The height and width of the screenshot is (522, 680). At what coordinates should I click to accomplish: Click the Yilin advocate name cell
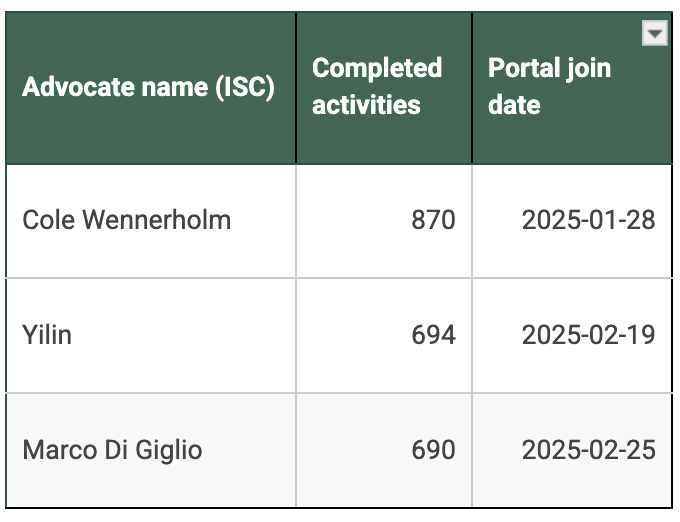(x=48, y=335)
